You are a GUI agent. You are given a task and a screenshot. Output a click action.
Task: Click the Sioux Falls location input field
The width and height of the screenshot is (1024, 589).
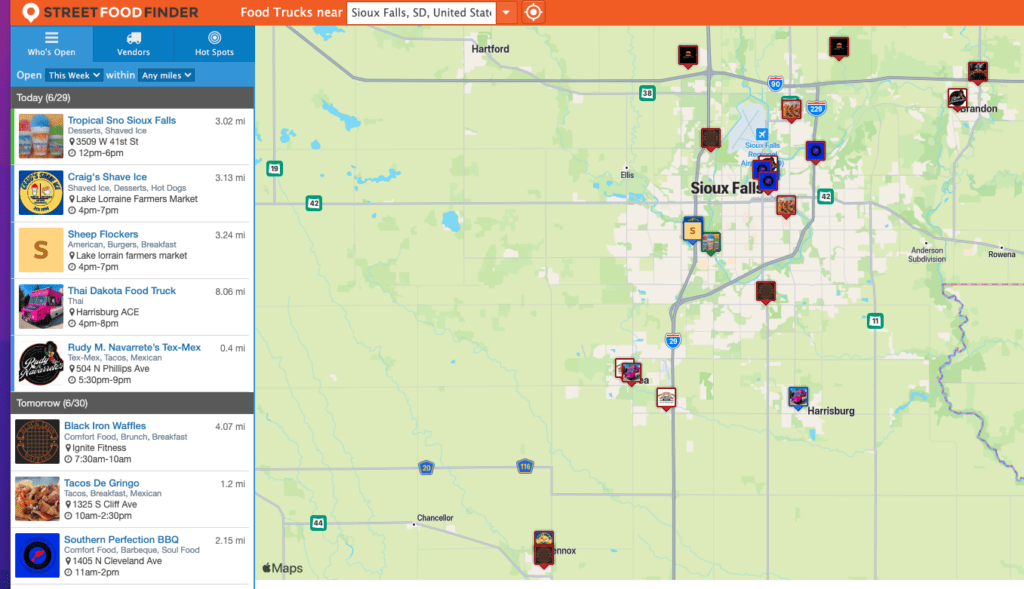pyautogui.click(x=420, y=13)
